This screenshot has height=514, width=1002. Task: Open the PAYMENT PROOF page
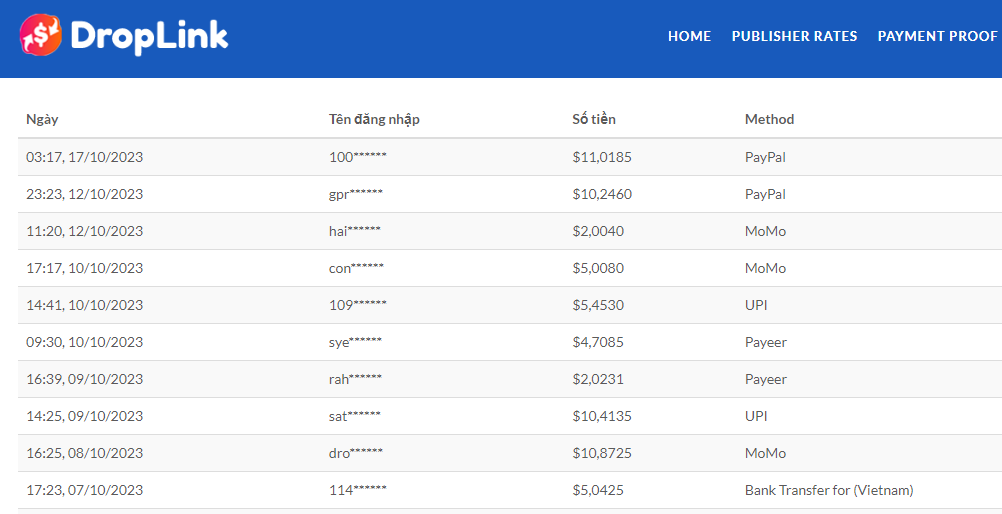tap(937, 36)
